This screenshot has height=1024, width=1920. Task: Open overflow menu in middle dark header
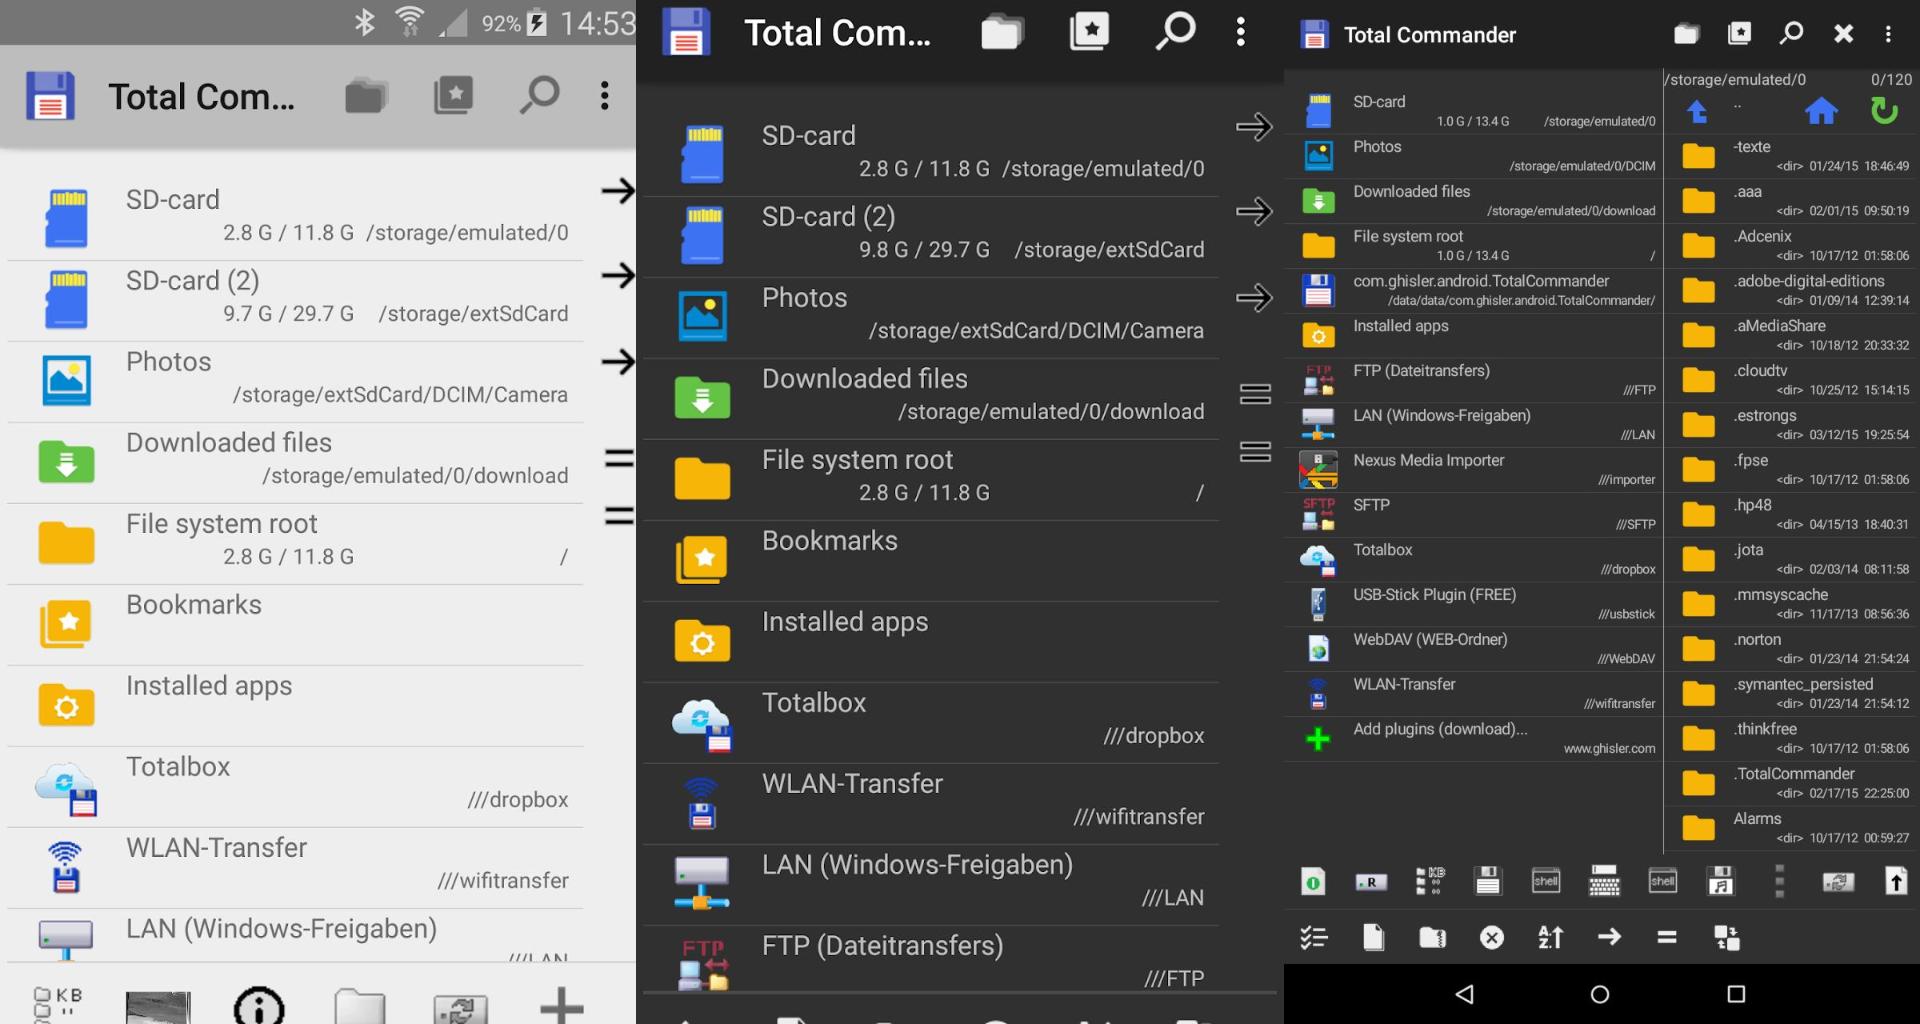click(1240, 33)
